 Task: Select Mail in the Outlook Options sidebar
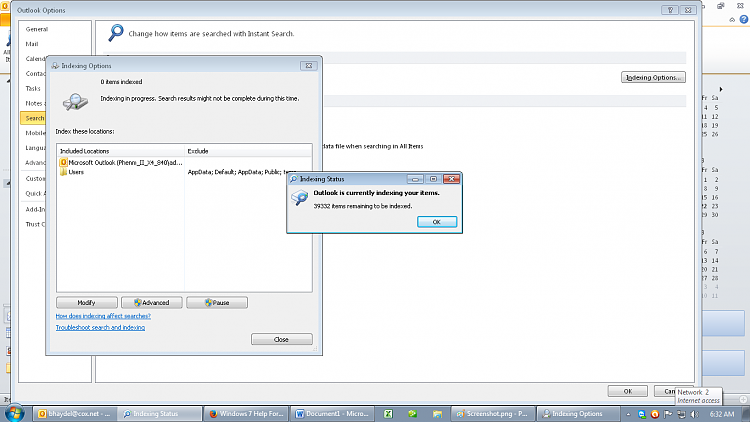point(32,44)
